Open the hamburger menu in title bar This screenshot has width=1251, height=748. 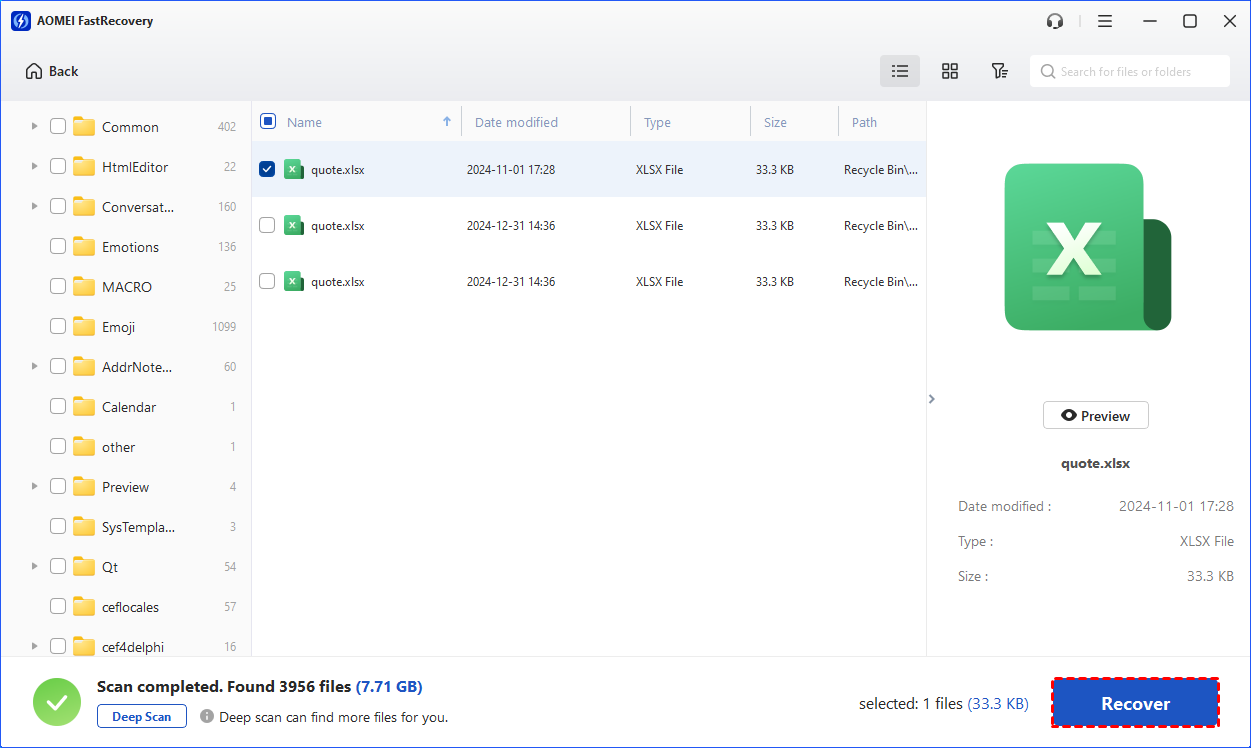[x=1105, y=21]
